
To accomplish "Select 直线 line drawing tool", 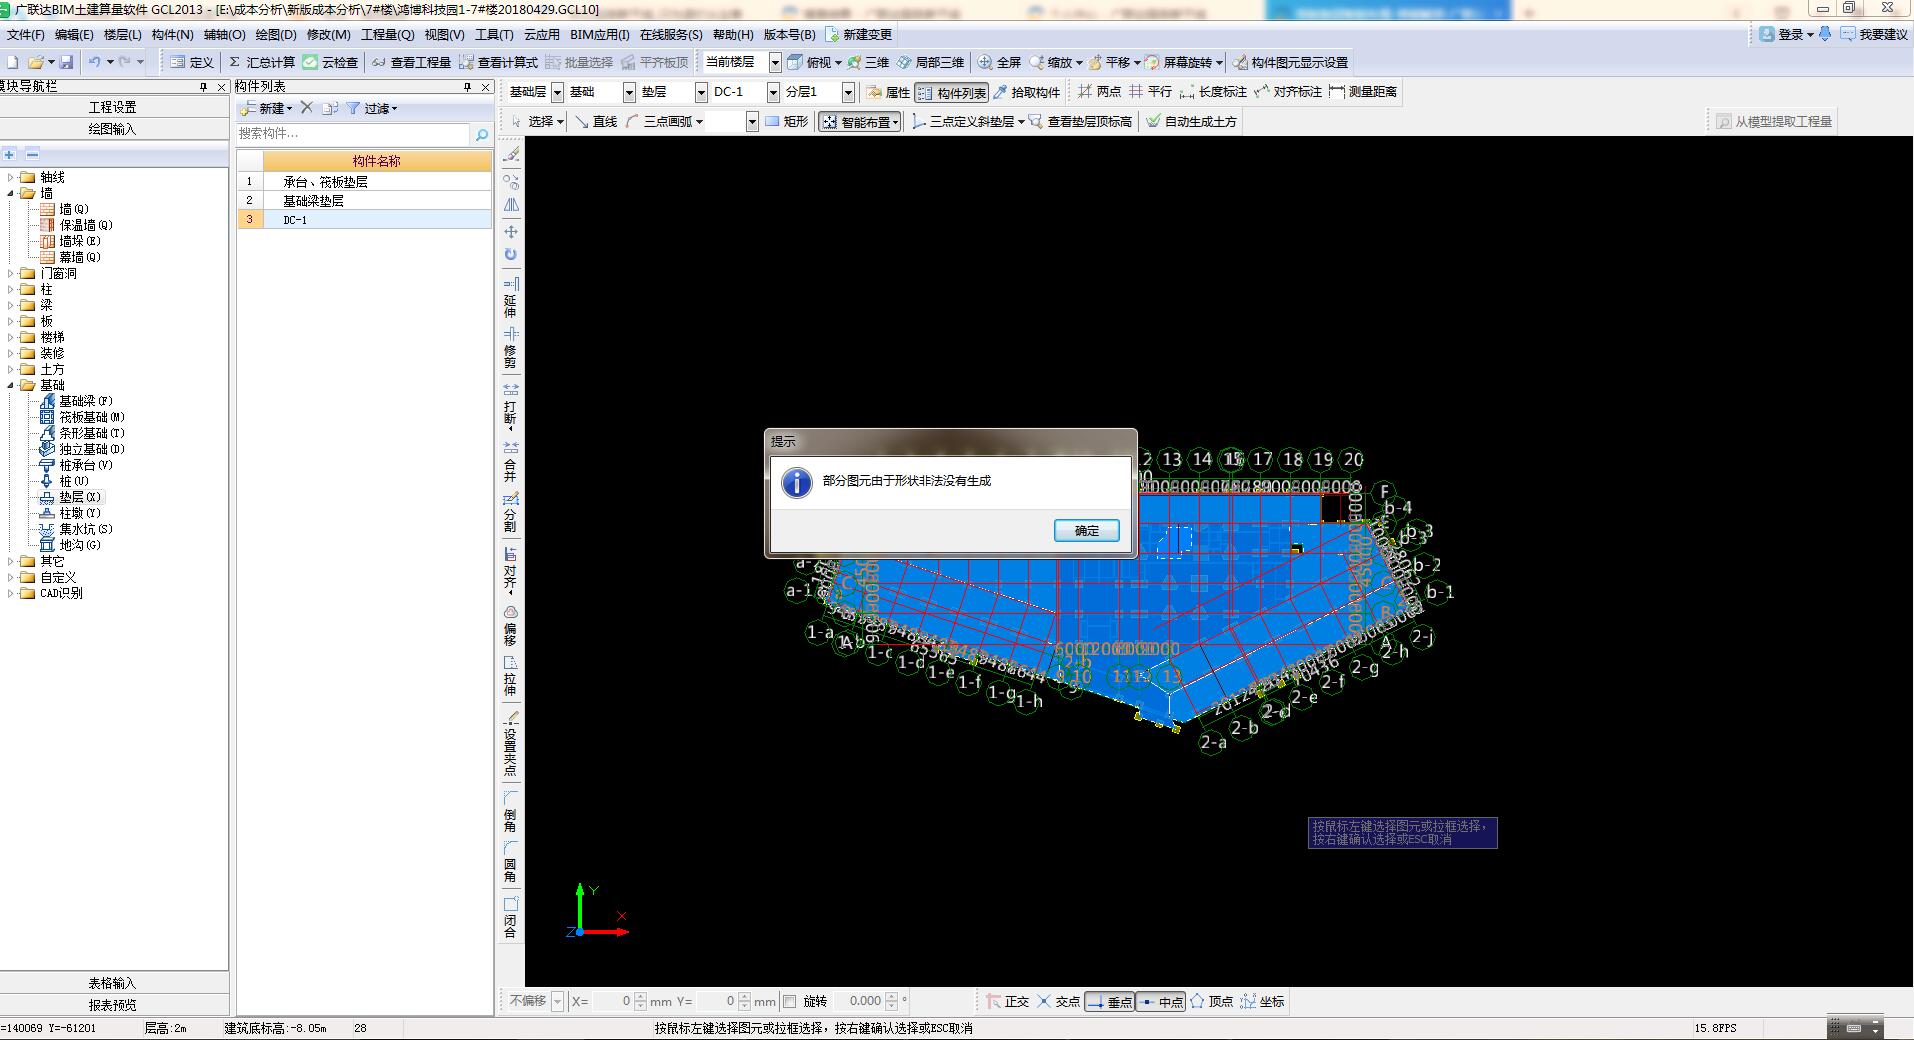I will tap(595, 121).
